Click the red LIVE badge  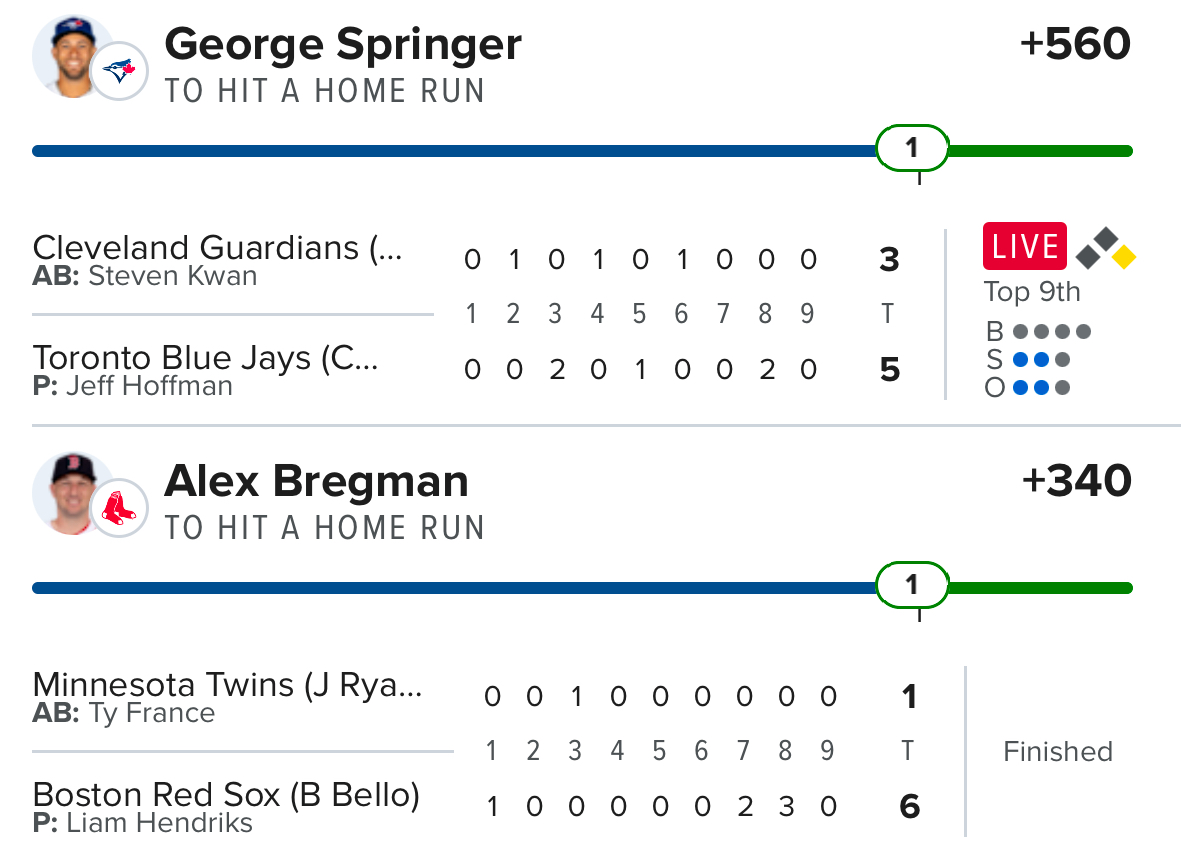(1024, 246)
